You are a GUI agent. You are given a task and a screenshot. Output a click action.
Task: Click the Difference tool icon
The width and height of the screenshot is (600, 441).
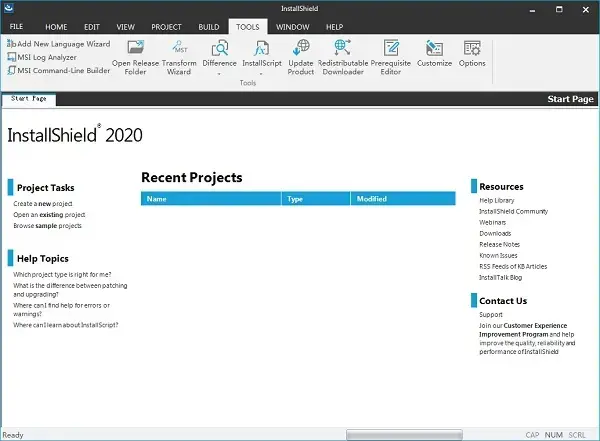tap(220, 48)
